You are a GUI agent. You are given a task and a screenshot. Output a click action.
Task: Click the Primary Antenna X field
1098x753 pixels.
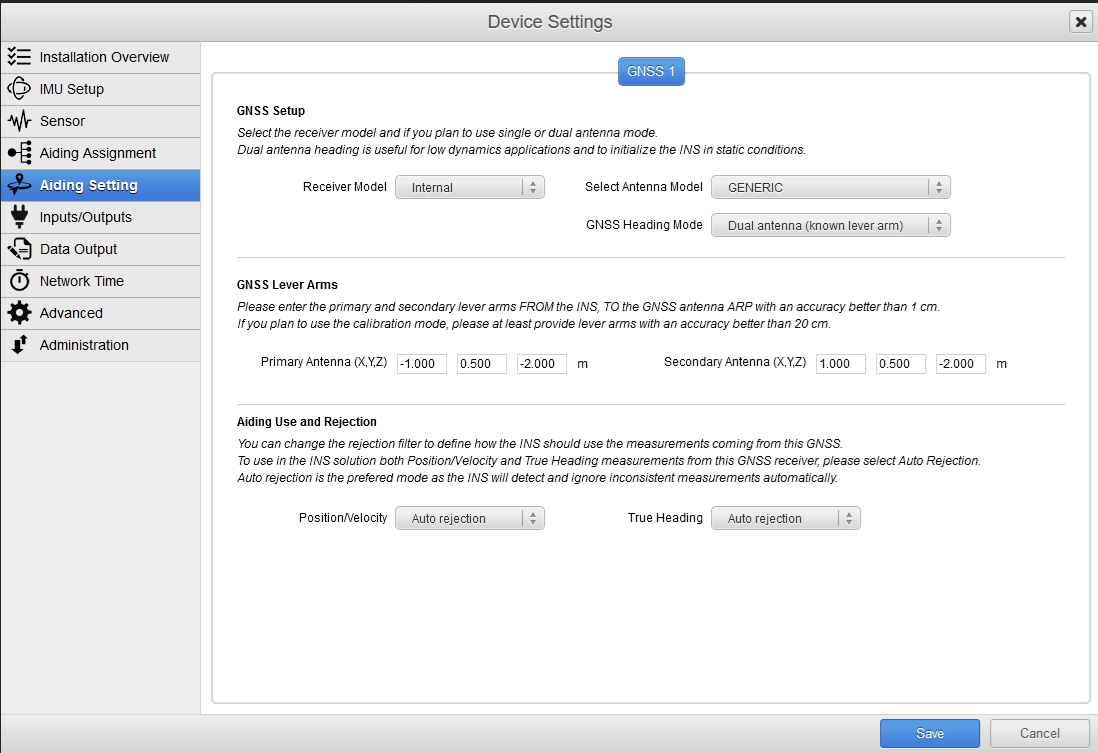pos(421,364)
